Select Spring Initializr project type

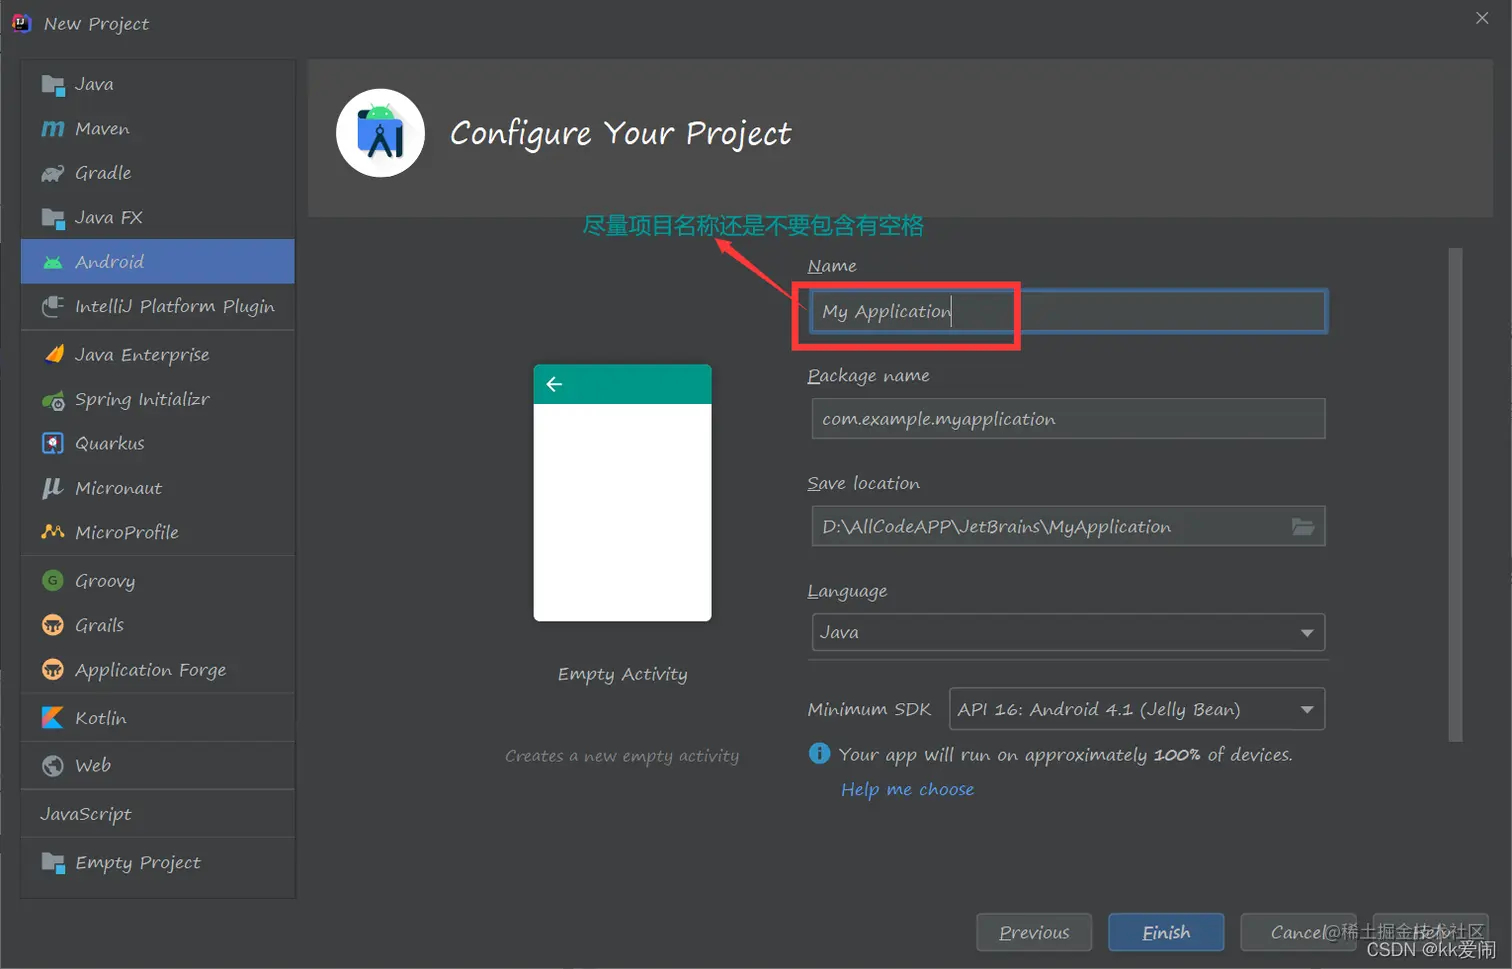[x=158, y=399]
